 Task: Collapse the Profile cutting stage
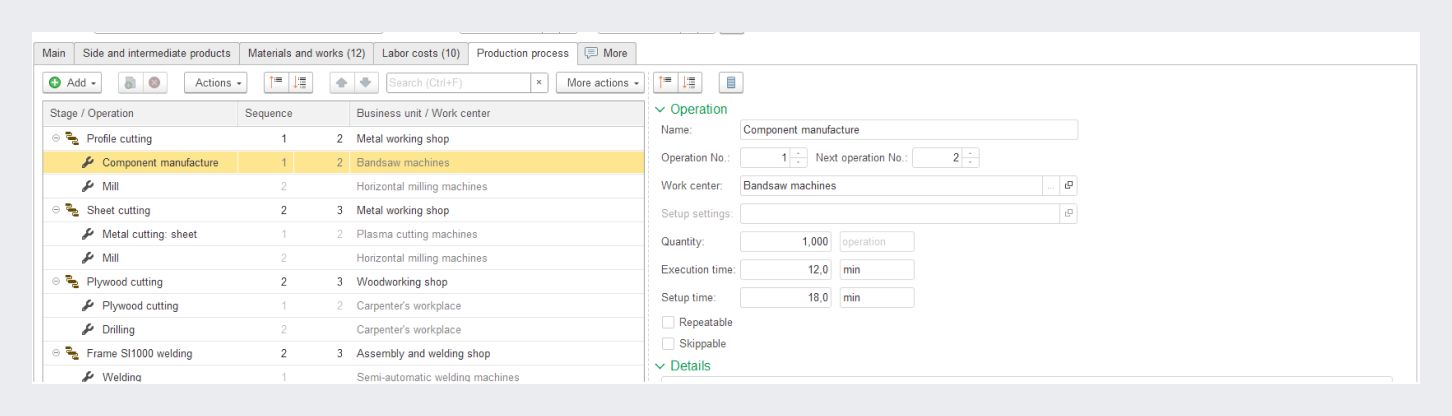point(56,138)
